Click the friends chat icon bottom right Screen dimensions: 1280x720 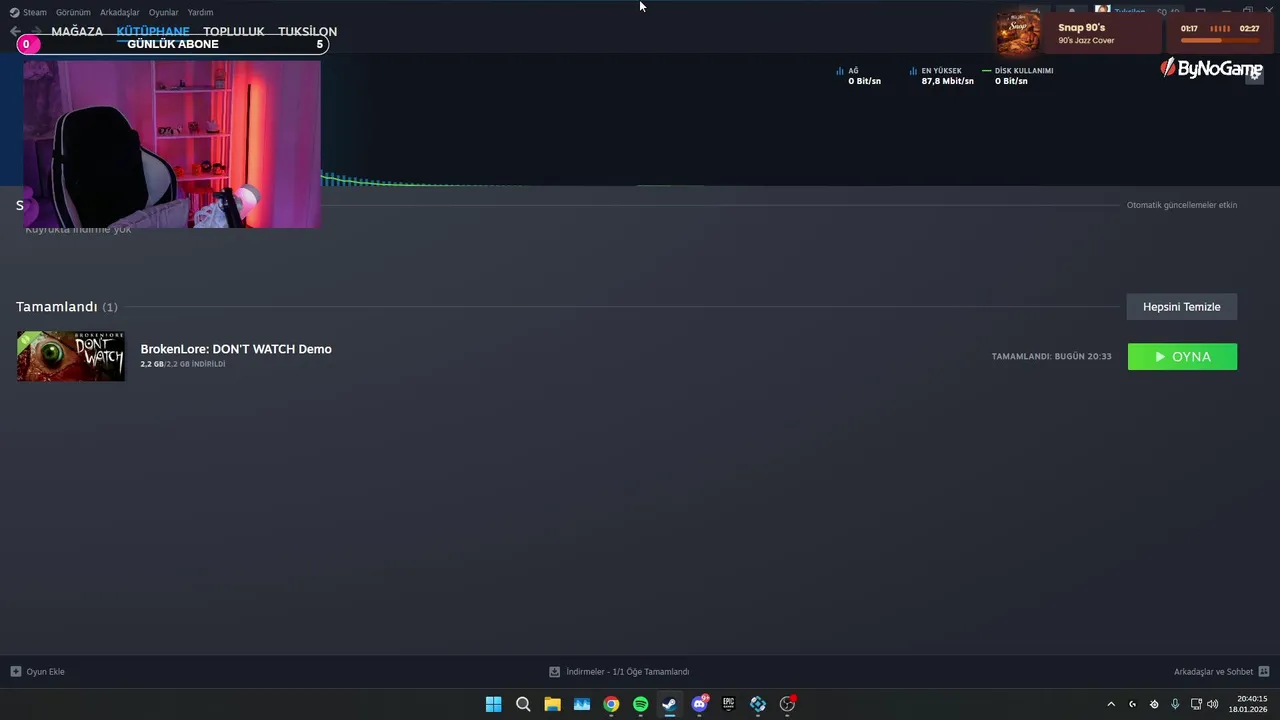point(1264,672)
